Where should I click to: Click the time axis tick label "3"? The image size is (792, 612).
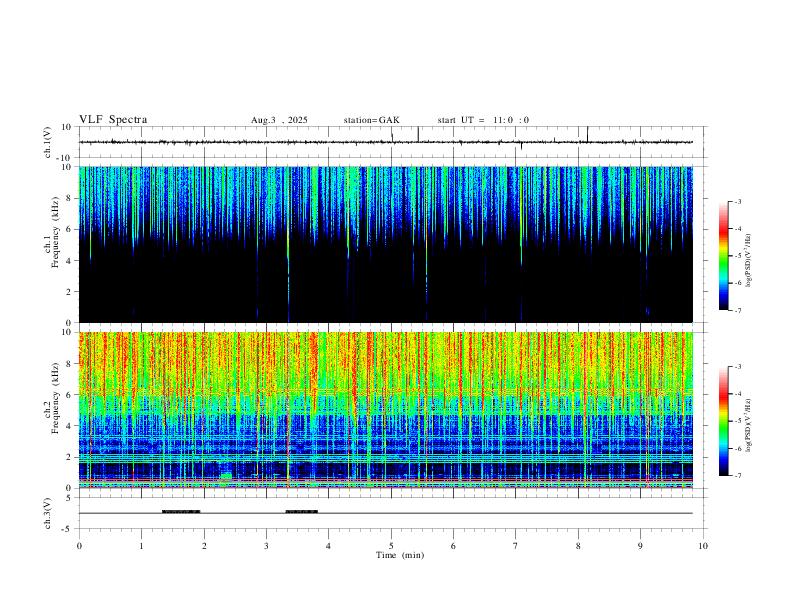pyautogui.click(x=266, y=546)
